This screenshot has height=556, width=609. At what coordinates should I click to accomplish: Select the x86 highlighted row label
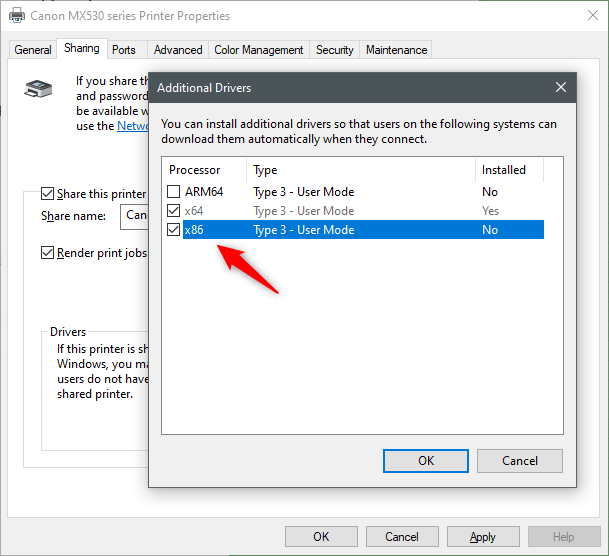pyautogui.click(x=194, y=230)
